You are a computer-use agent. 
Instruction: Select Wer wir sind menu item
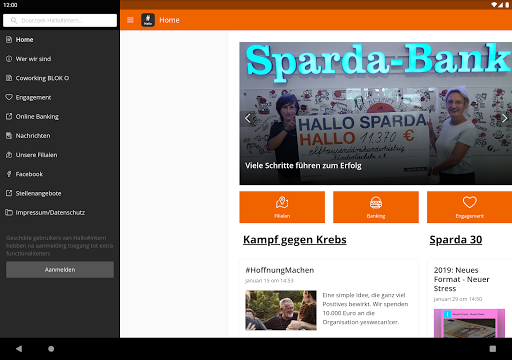click(x=60, y=59)
